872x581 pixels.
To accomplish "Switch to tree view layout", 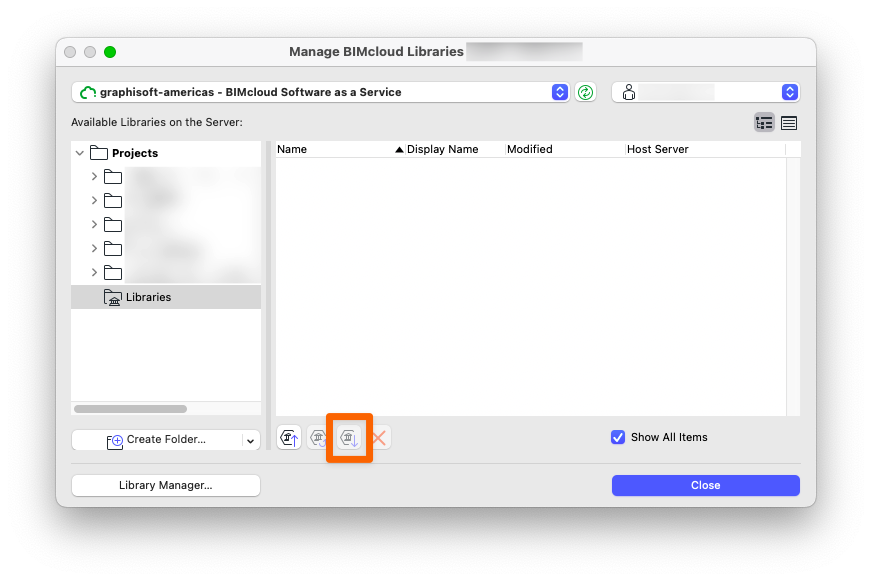I will [x=764, y=123].
